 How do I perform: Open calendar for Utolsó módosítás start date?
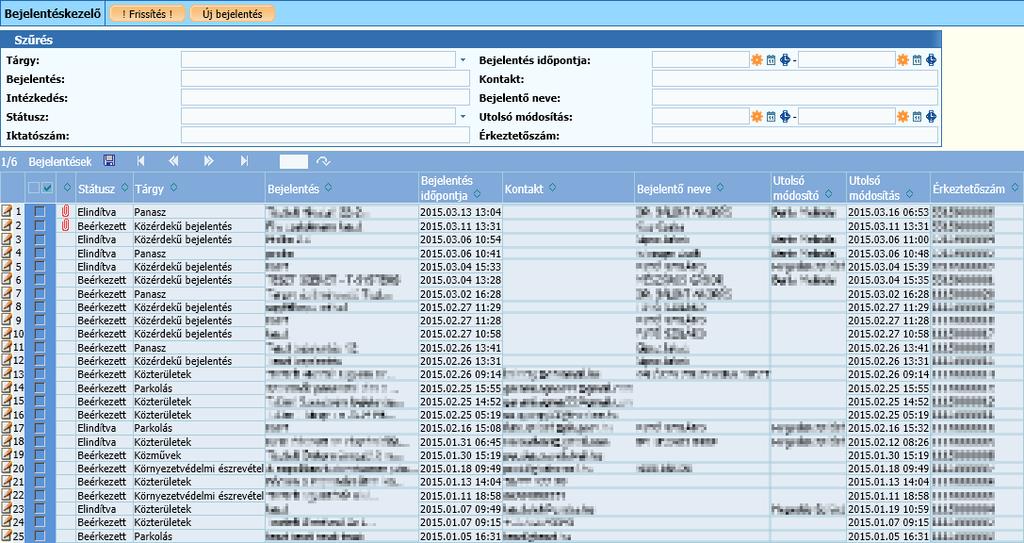click(771, 117)
